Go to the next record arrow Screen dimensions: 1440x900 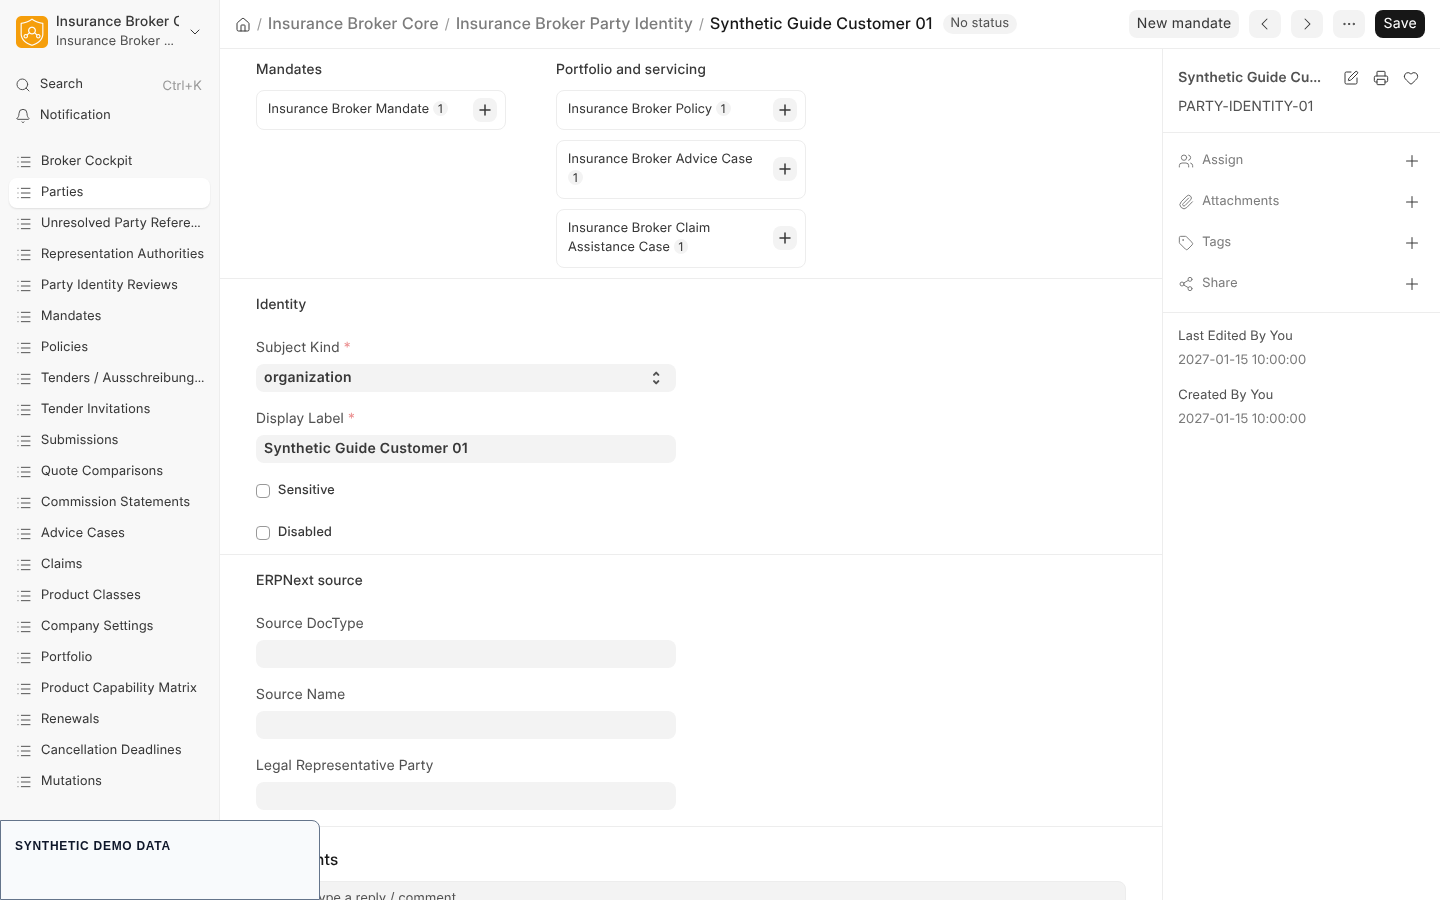[x=1307, y=24]
